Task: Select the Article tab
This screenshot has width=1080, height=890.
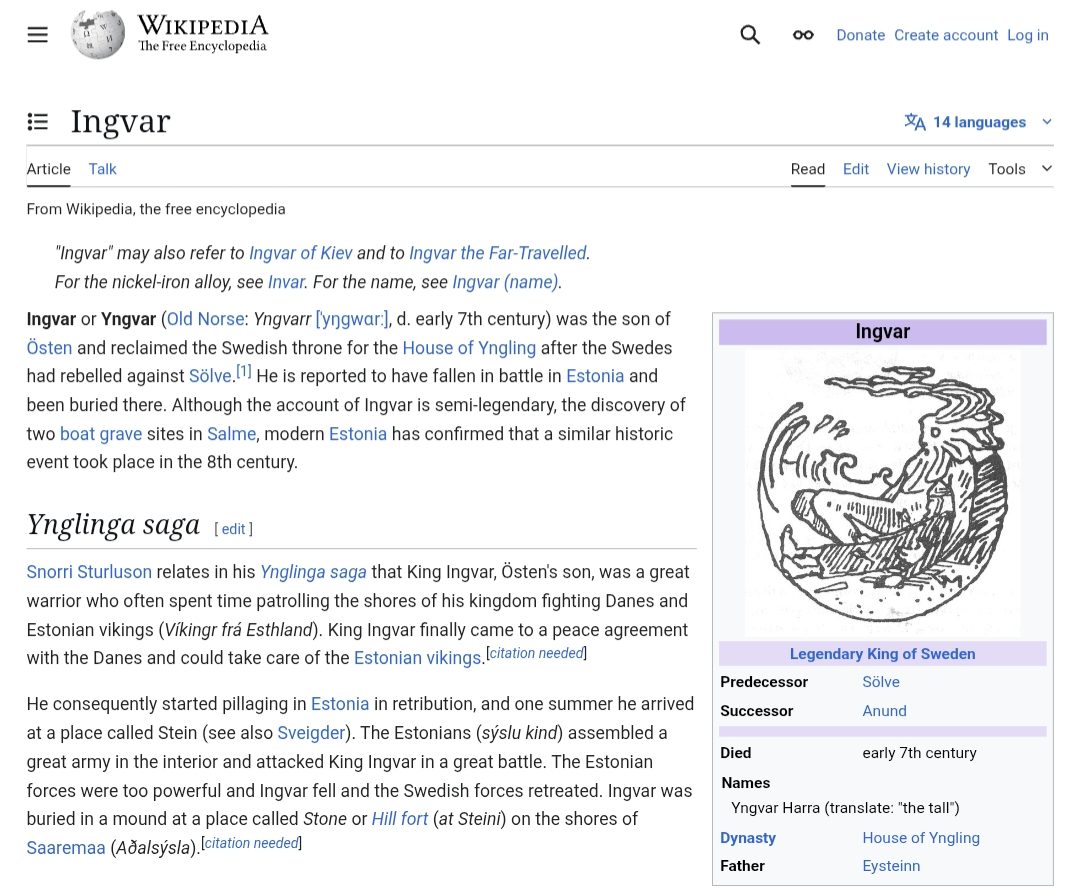Action: 49,169
